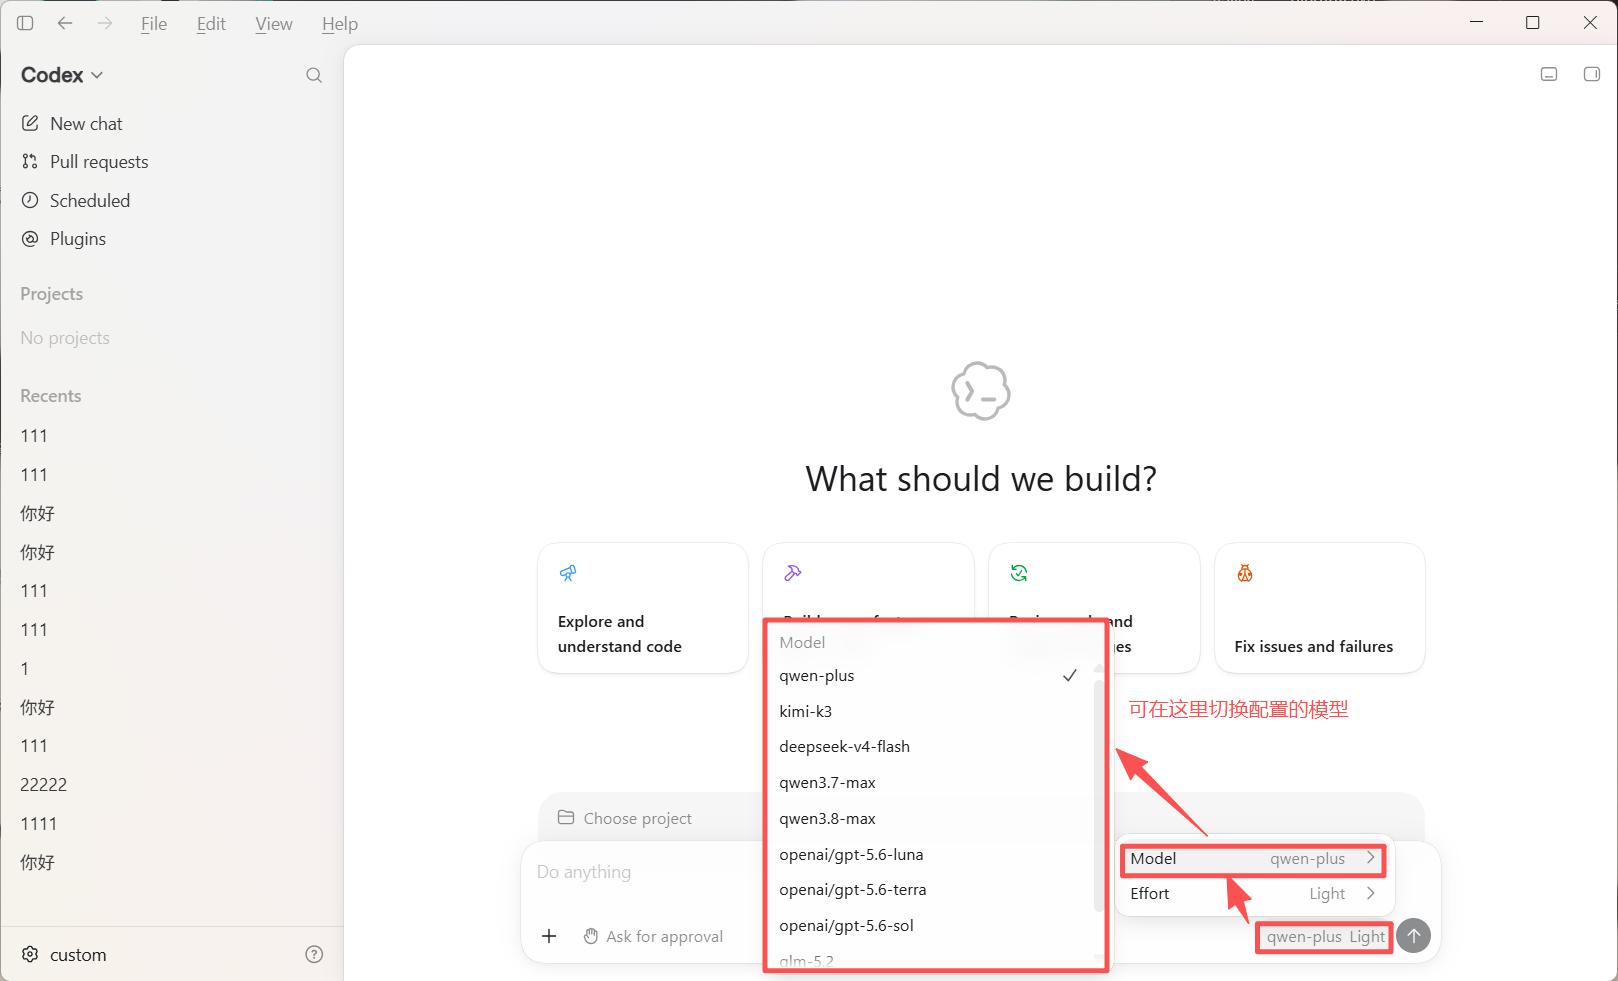The image size is (1618, 981).
Task: Select the Fix issues and failures card
Action: (x=1320, y=608)
